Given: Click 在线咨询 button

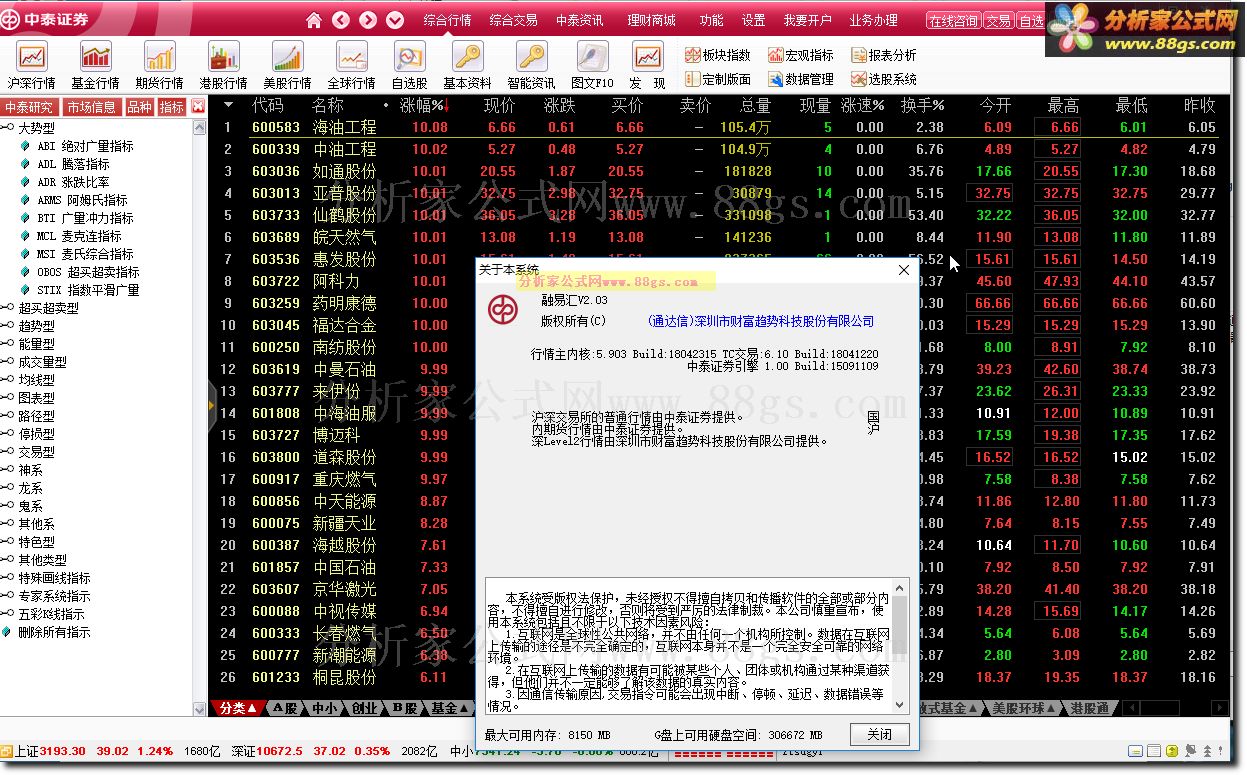Looking at the screenshot, I should (953, 21).
